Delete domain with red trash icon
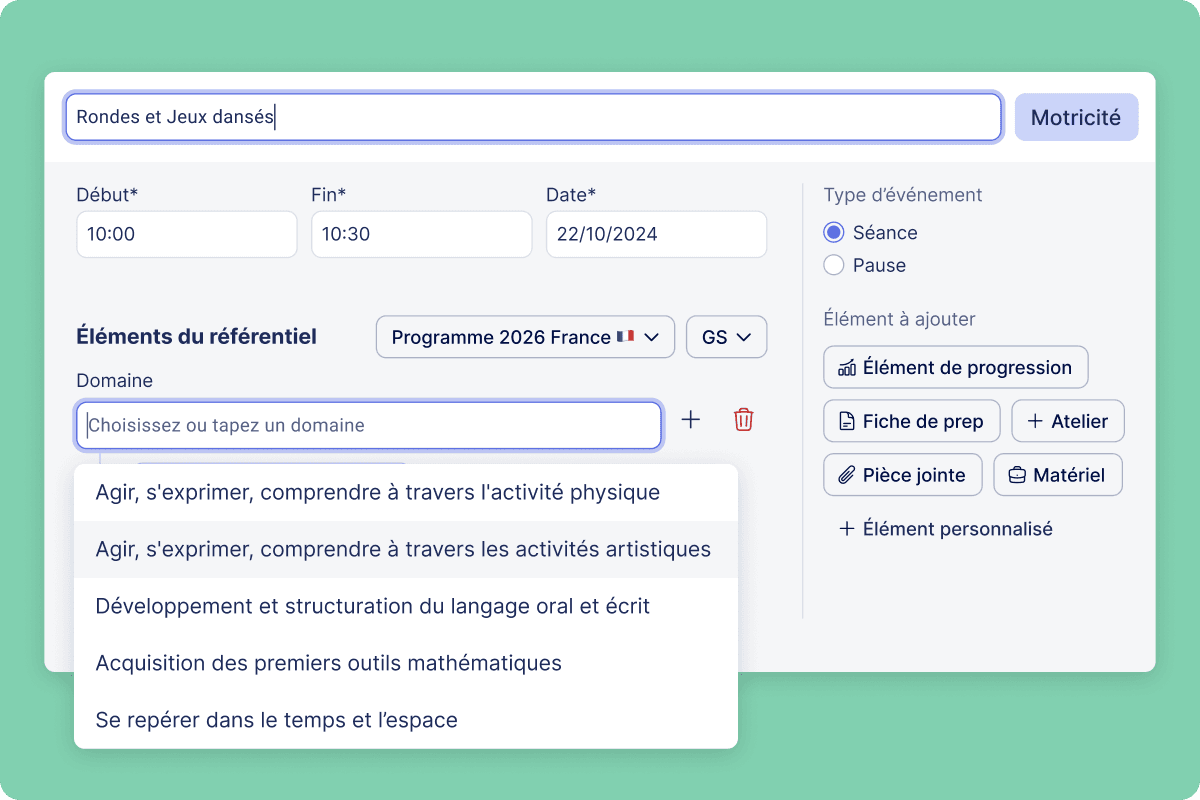The height and width of the screenshot is (800, 1200). pos(743,420)
